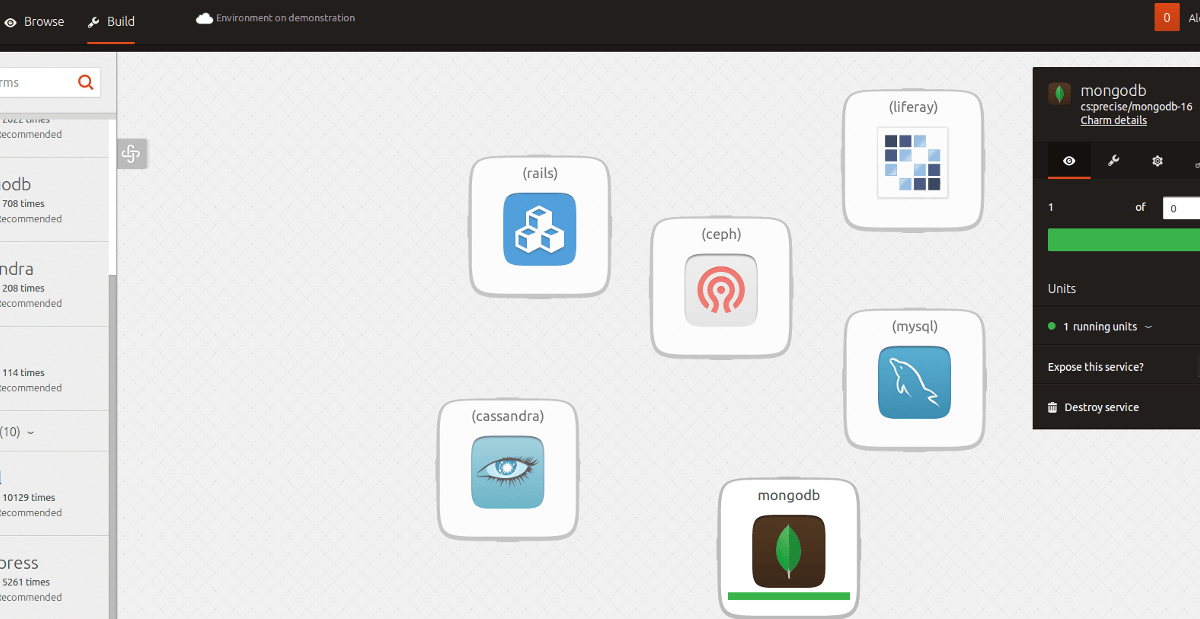
Task: Click the orange notifications counter badge
Action: (1166, 17)
